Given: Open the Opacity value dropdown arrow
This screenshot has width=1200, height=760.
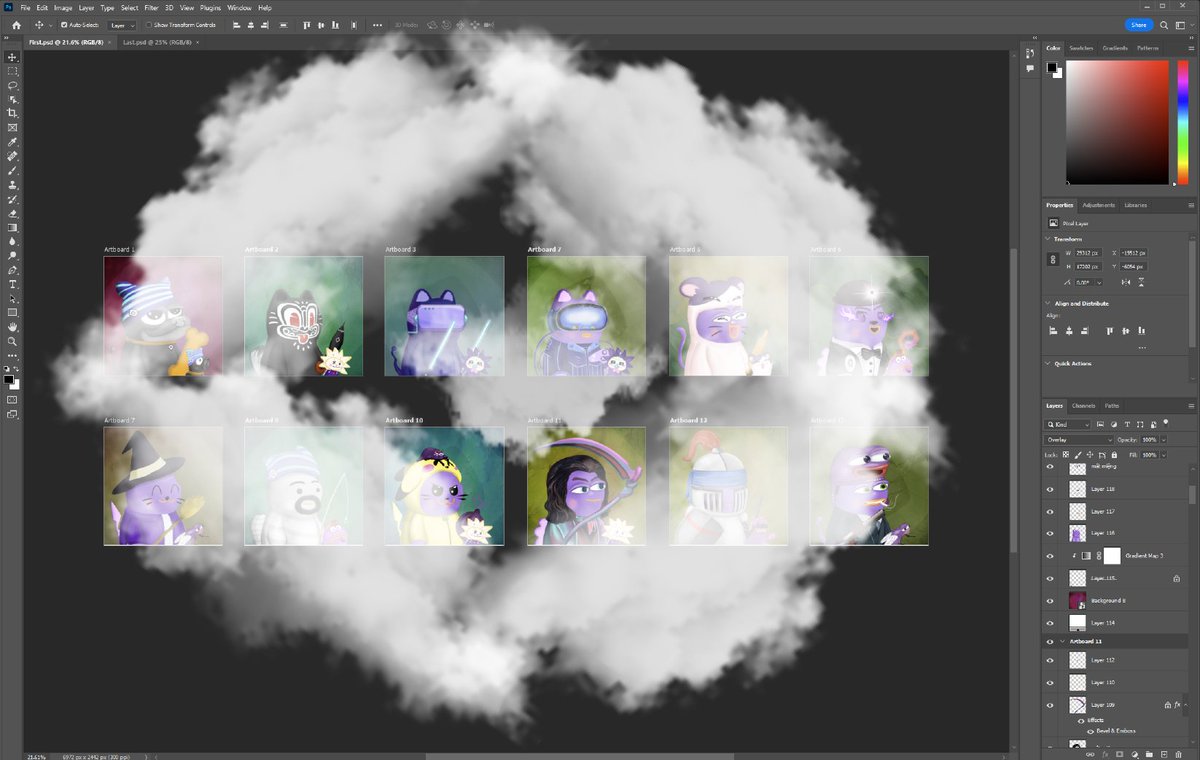Looking at the screenshot, I should [1163, 440].
